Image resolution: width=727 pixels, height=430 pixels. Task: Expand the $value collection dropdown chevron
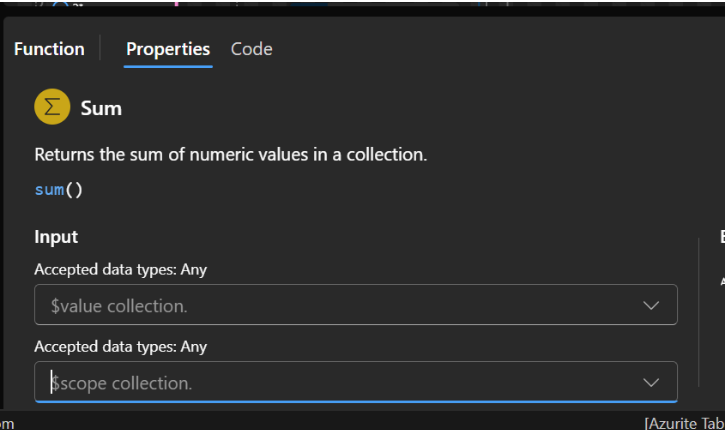coord(651,305)
